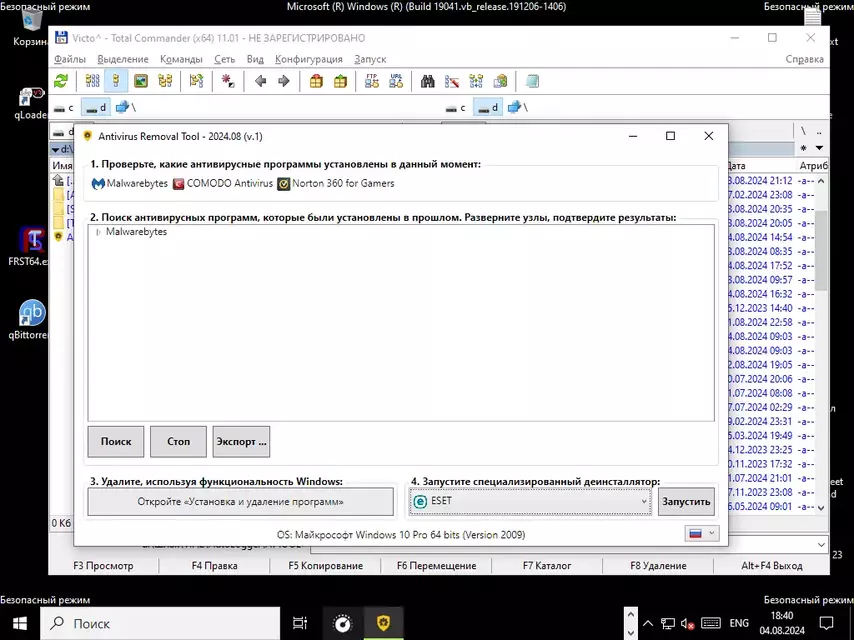The height and width of the screenshot is (640, 854).
Task: Open the Сеть menu
Action: click(224, 59)
